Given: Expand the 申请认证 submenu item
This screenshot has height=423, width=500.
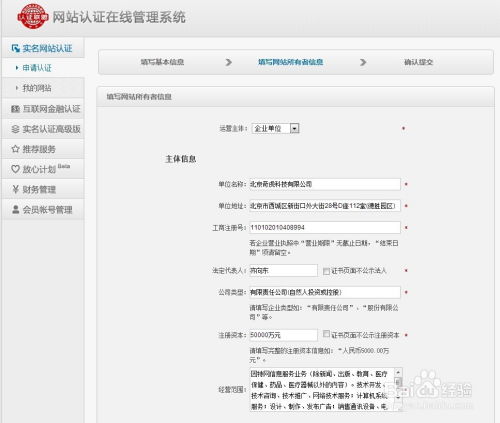Looking at the screenshot, I should point(37,68).
